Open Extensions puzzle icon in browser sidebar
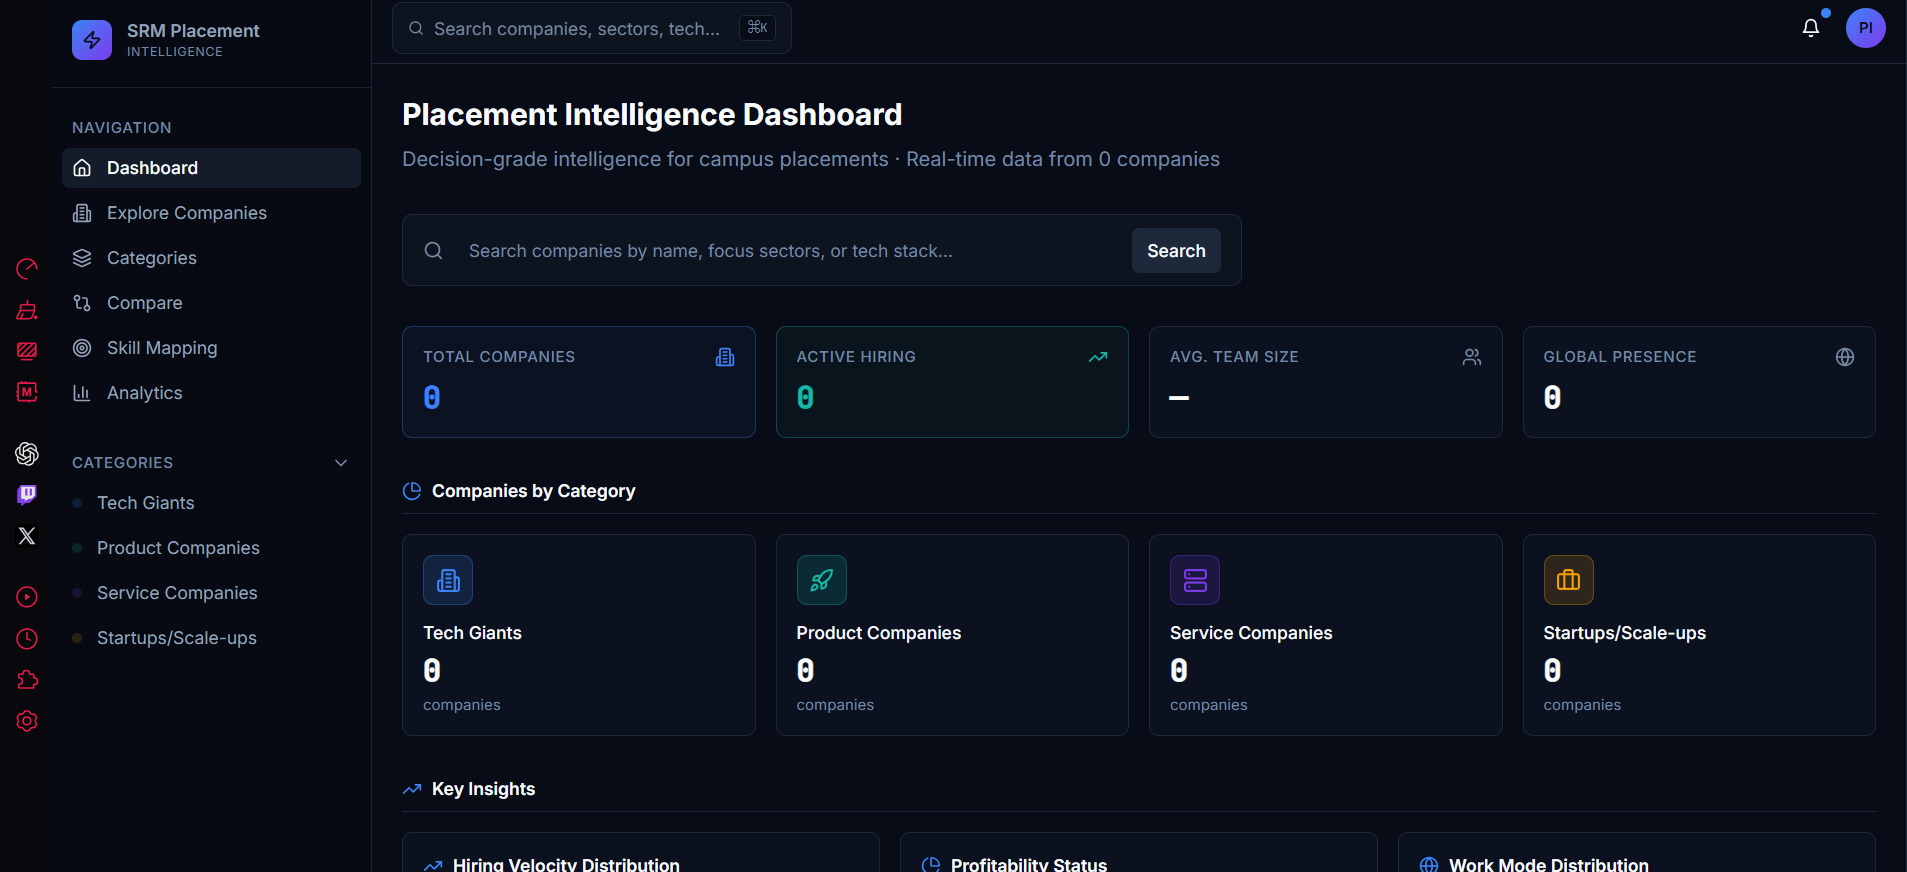 [27, 680]
